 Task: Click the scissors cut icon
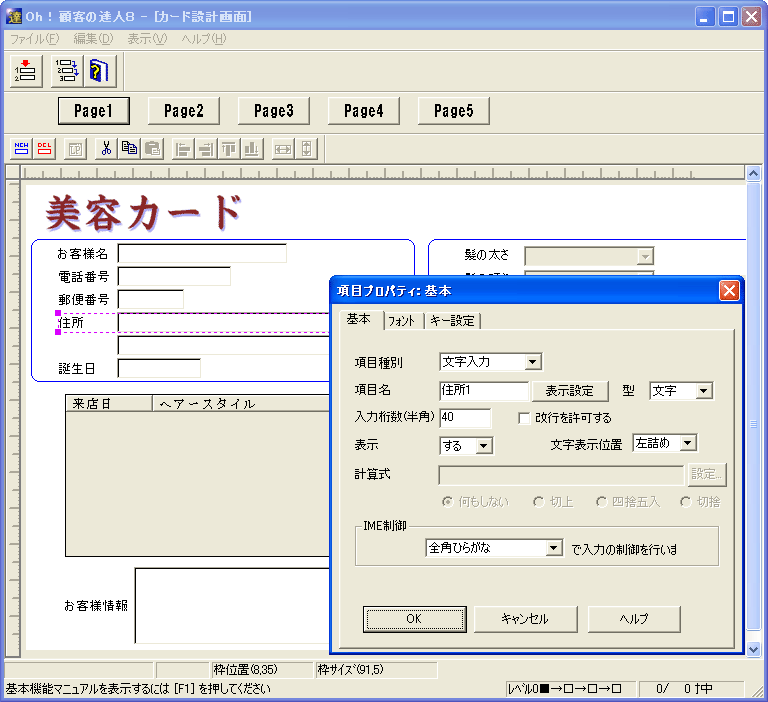(106, 149)
